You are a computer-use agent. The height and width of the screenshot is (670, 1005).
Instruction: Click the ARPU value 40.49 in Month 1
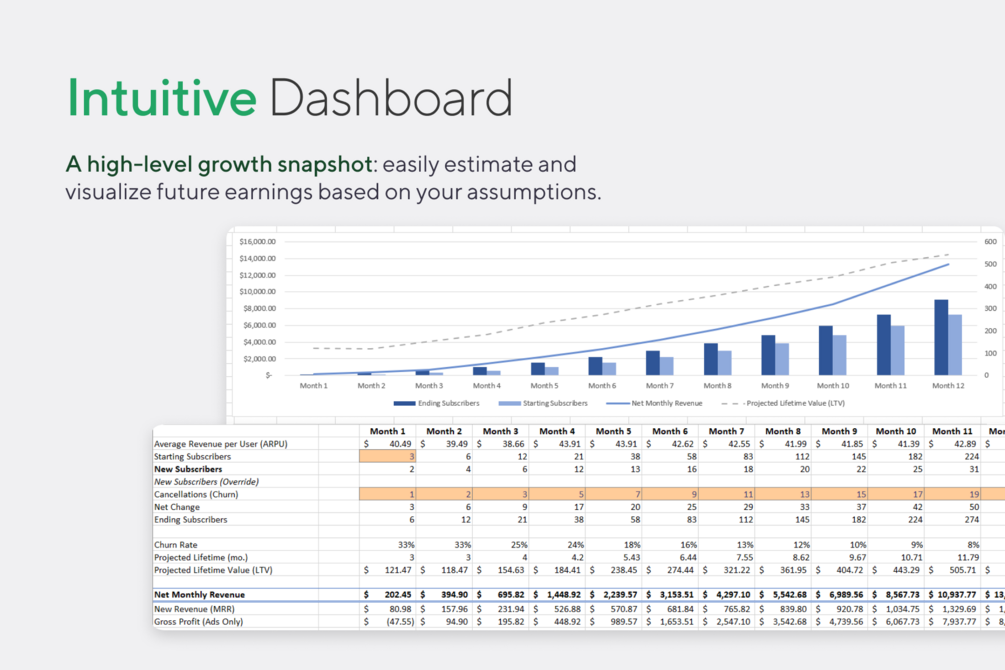(400, 444)
